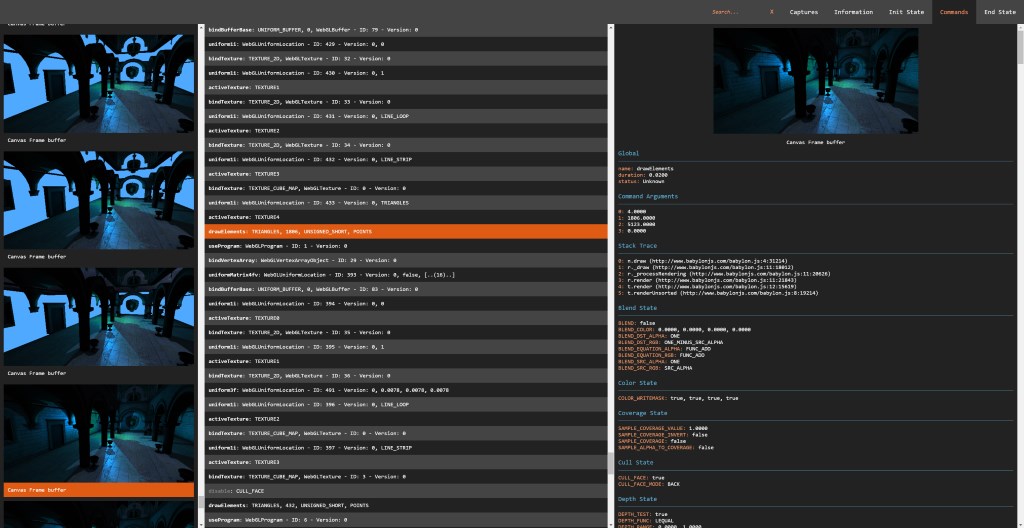This screenshot has height=528, width=1024.
Task: Select highlighted drawElements TRIANGLES, 1806 command
Action: coord(406,231)
